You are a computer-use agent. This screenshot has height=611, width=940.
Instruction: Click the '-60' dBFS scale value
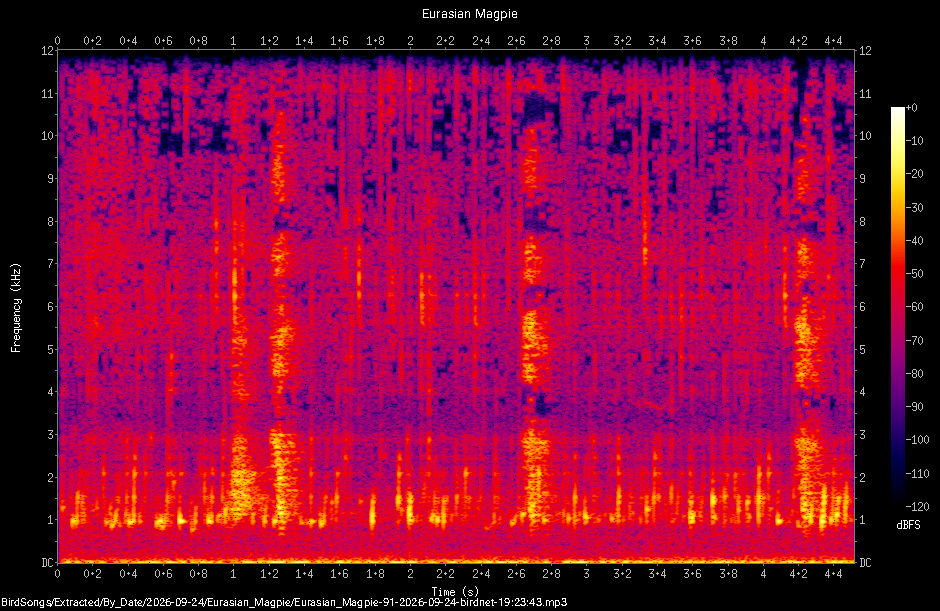914,307
